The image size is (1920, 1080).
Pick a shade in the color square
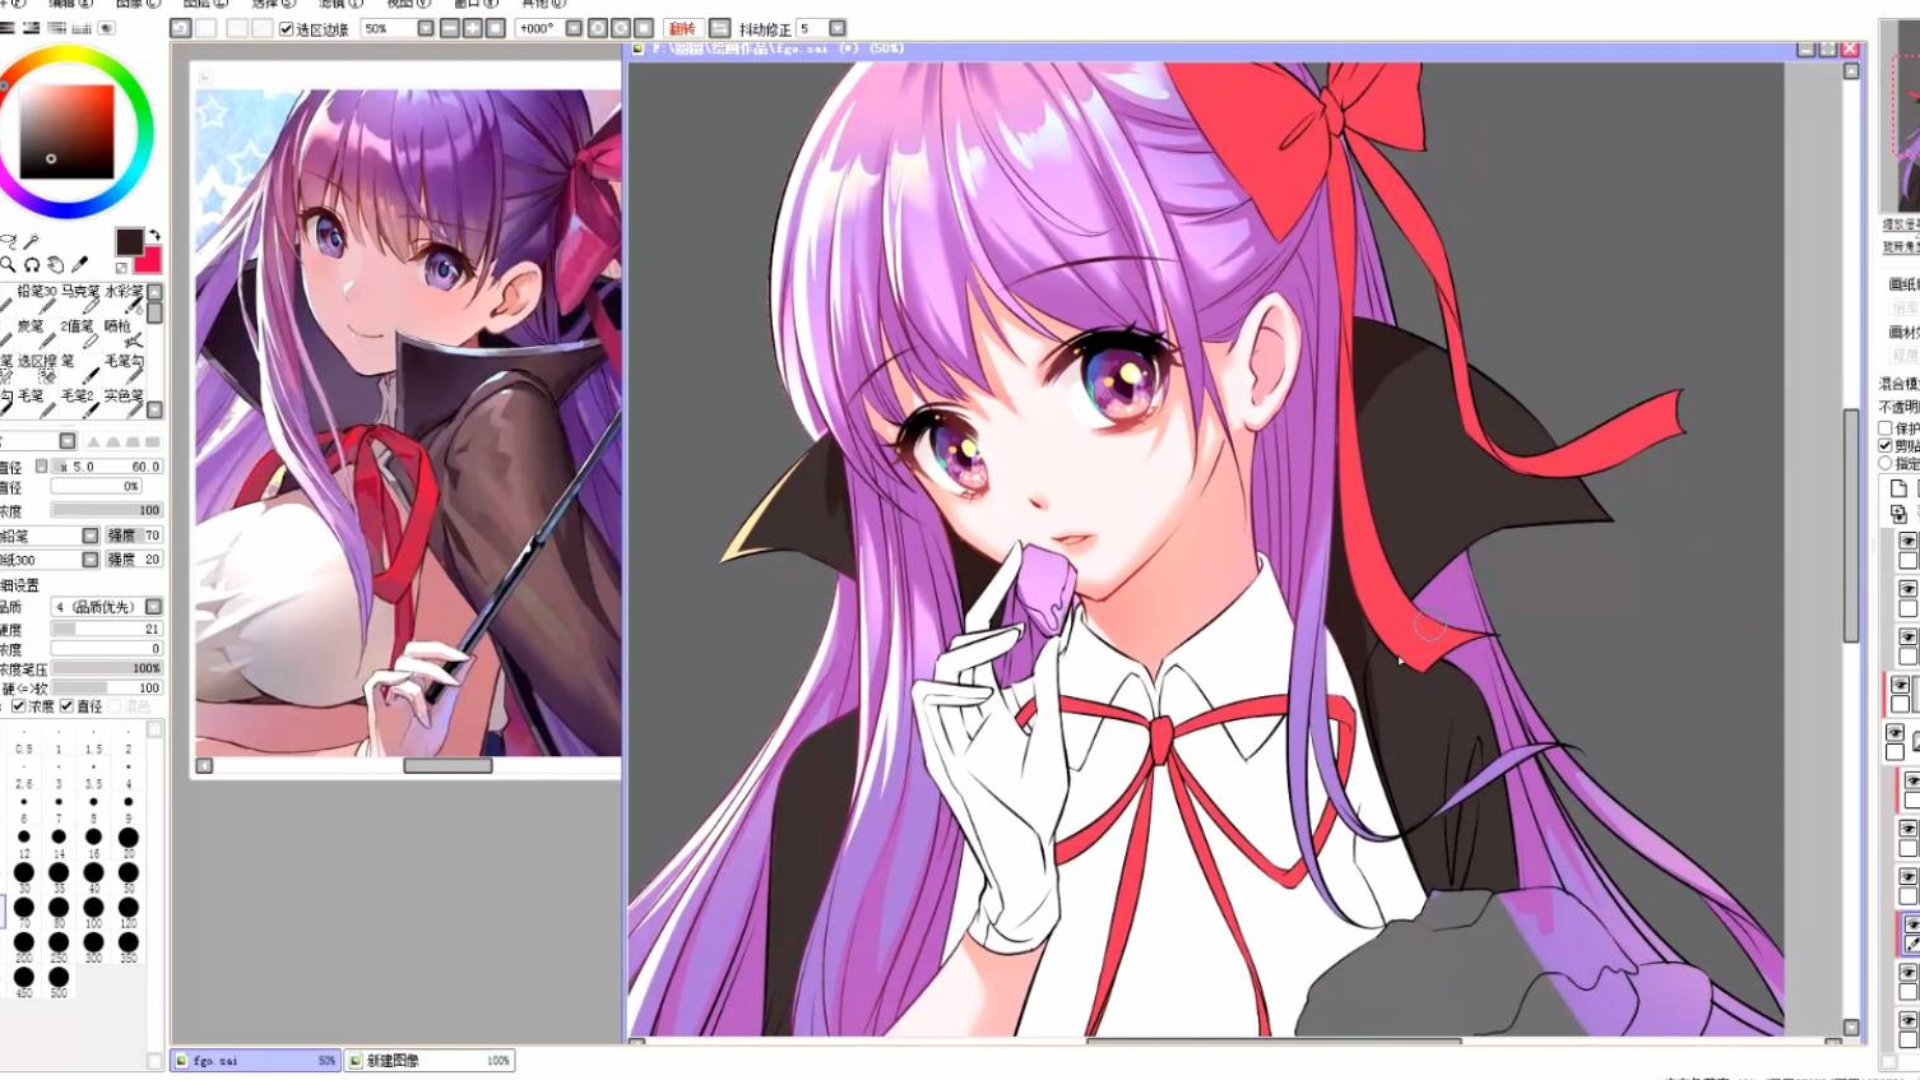[x=67, y=131]
